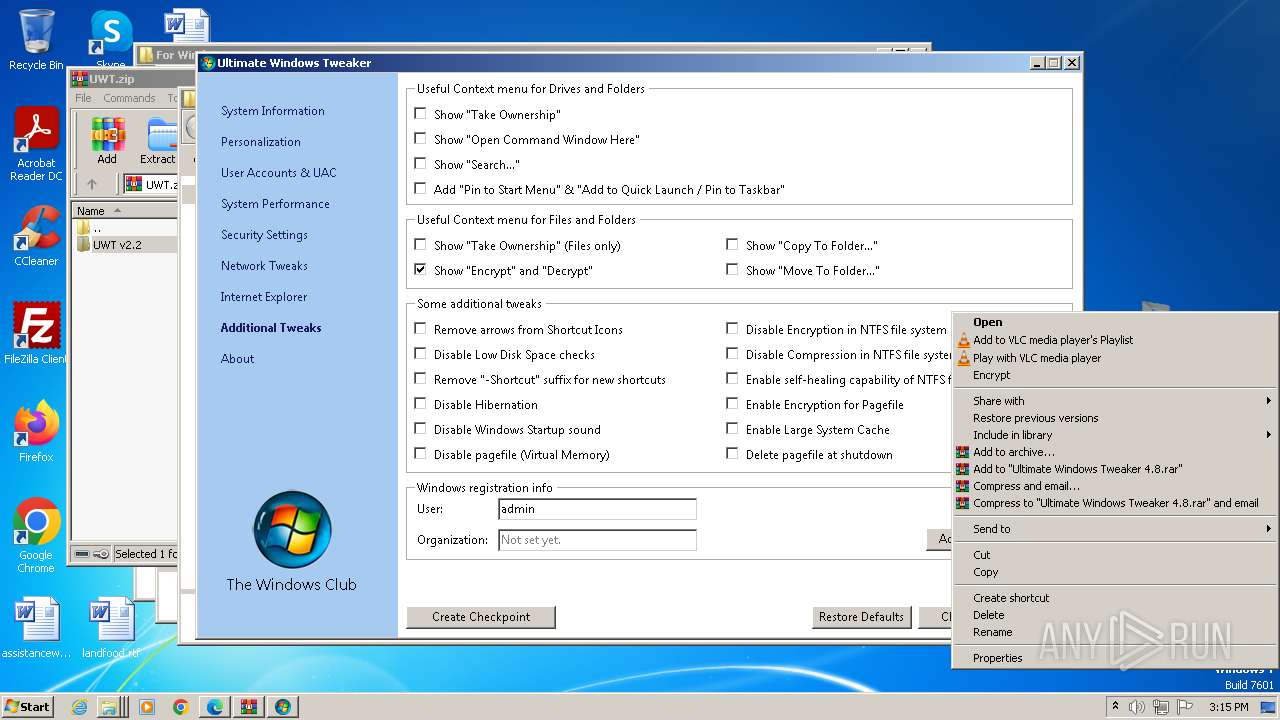The width and height of the screenshot is (1280, 720).
Task: Check Disable Hibernation
Action: pos(420,404)
